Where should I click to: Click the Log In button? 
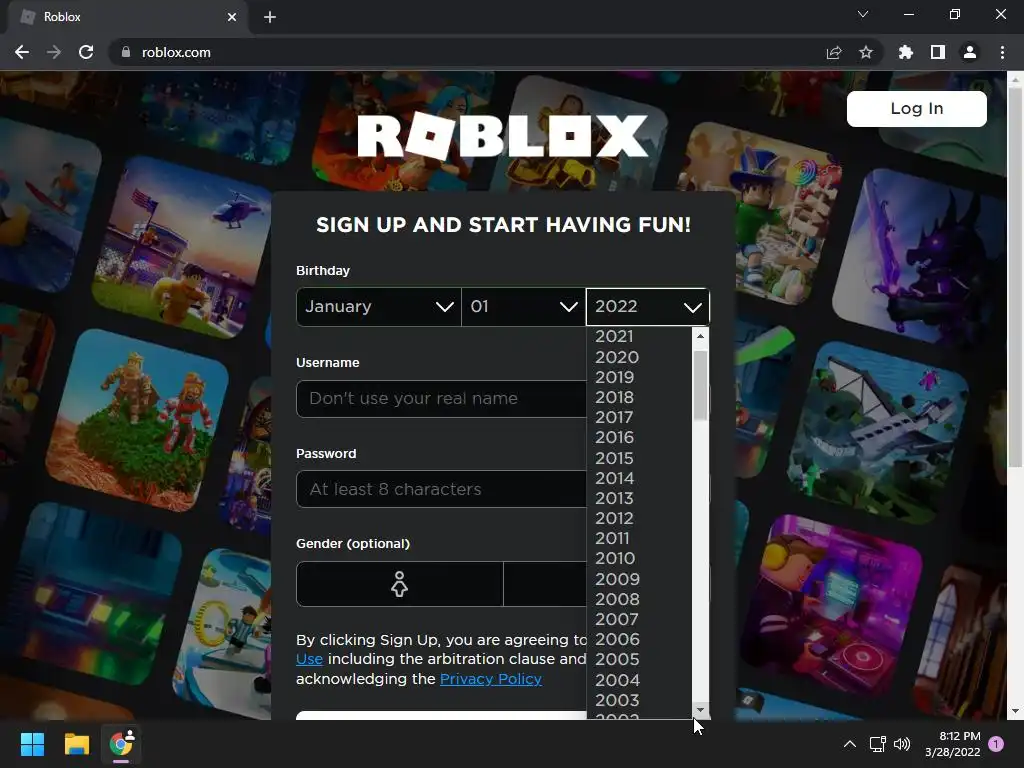[x=916, y=108]
